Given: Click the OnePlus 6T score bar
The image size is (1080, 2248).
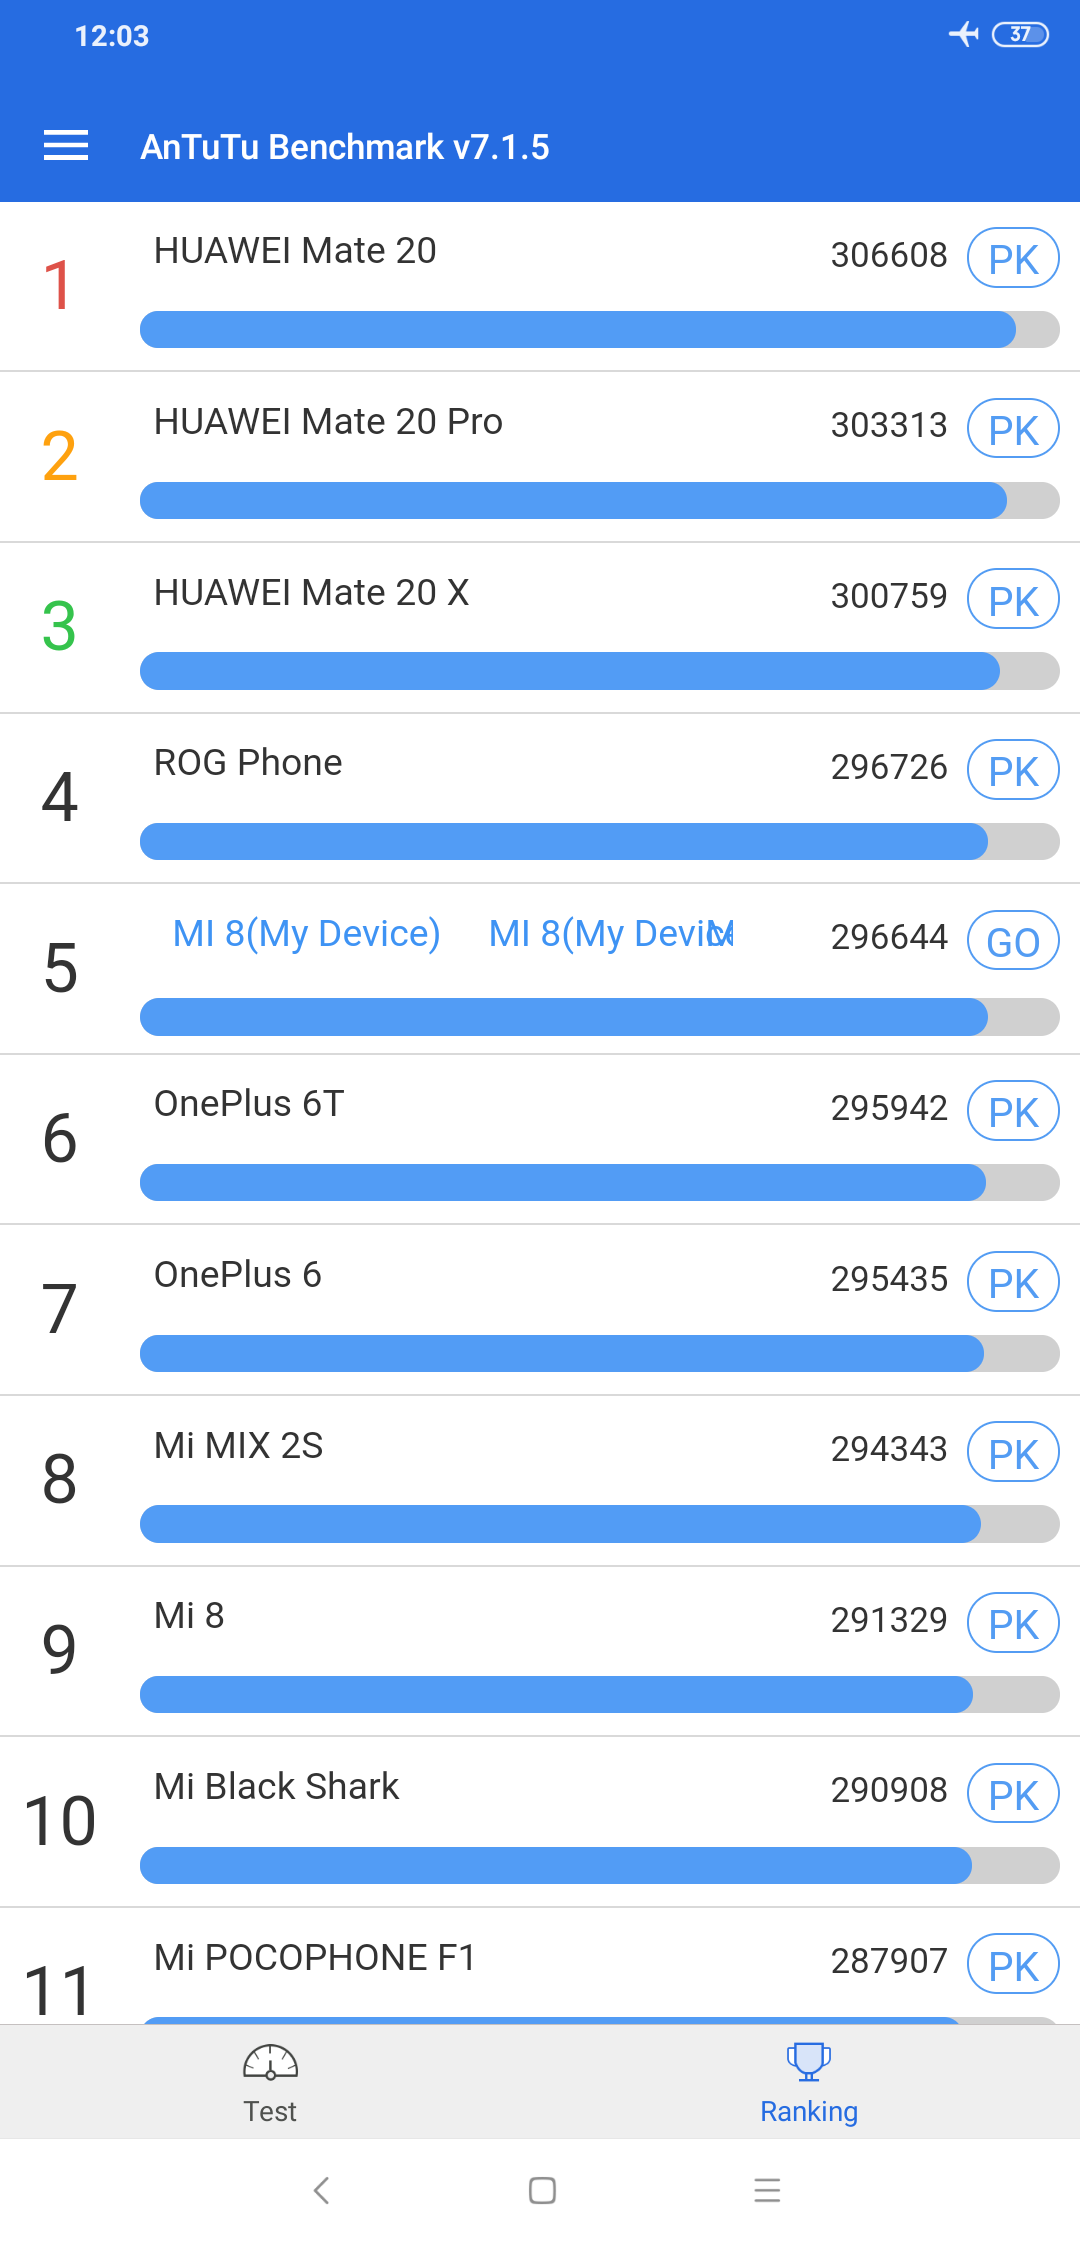Looking at the screenshot, I should (600, 1183).
